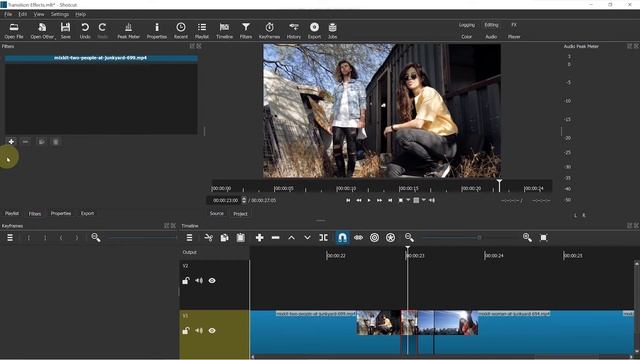This screenshot has width=640, height=360.
Task: Open the View menu
Action: (x=39, y=14)
